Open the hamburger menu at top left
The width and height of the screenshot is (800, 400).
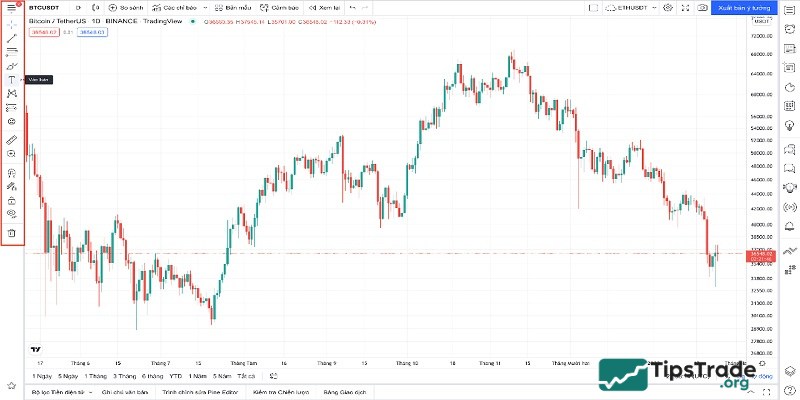pyautogui.click(x=11, y=7)
